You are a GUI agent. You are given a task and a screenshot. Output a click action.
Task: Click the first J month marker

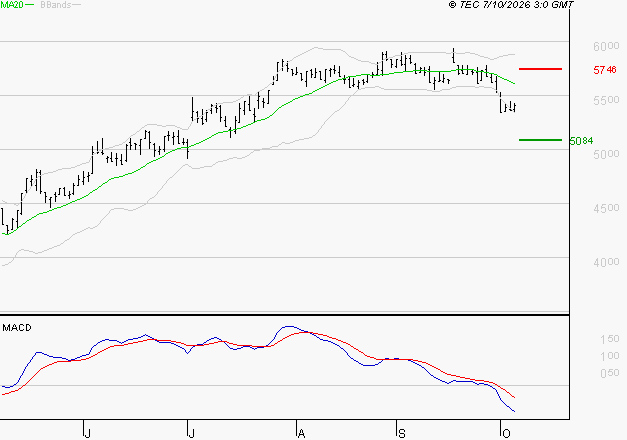pos(88,433)
